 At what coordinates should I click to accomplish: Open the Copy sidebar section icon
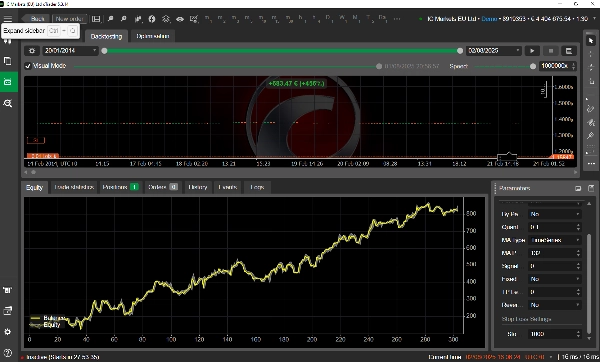pos(8,61)
